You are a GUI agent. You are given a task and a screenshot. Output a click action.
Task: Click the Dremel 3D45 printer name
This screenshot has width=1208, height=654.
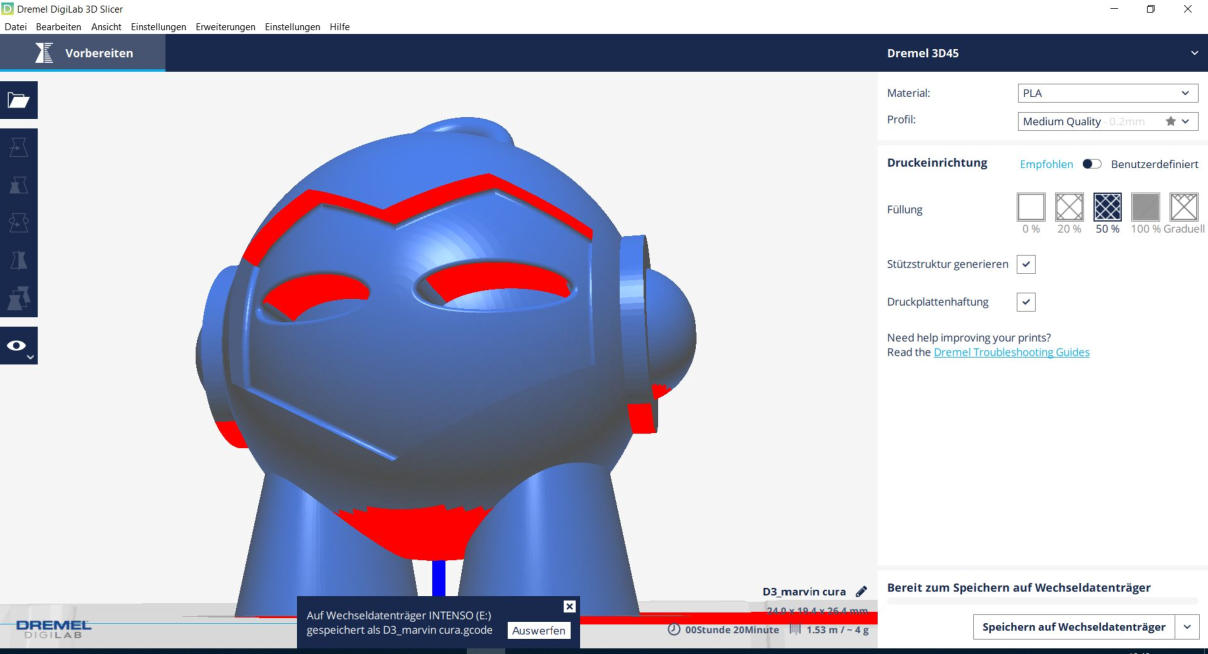point(923,53)
